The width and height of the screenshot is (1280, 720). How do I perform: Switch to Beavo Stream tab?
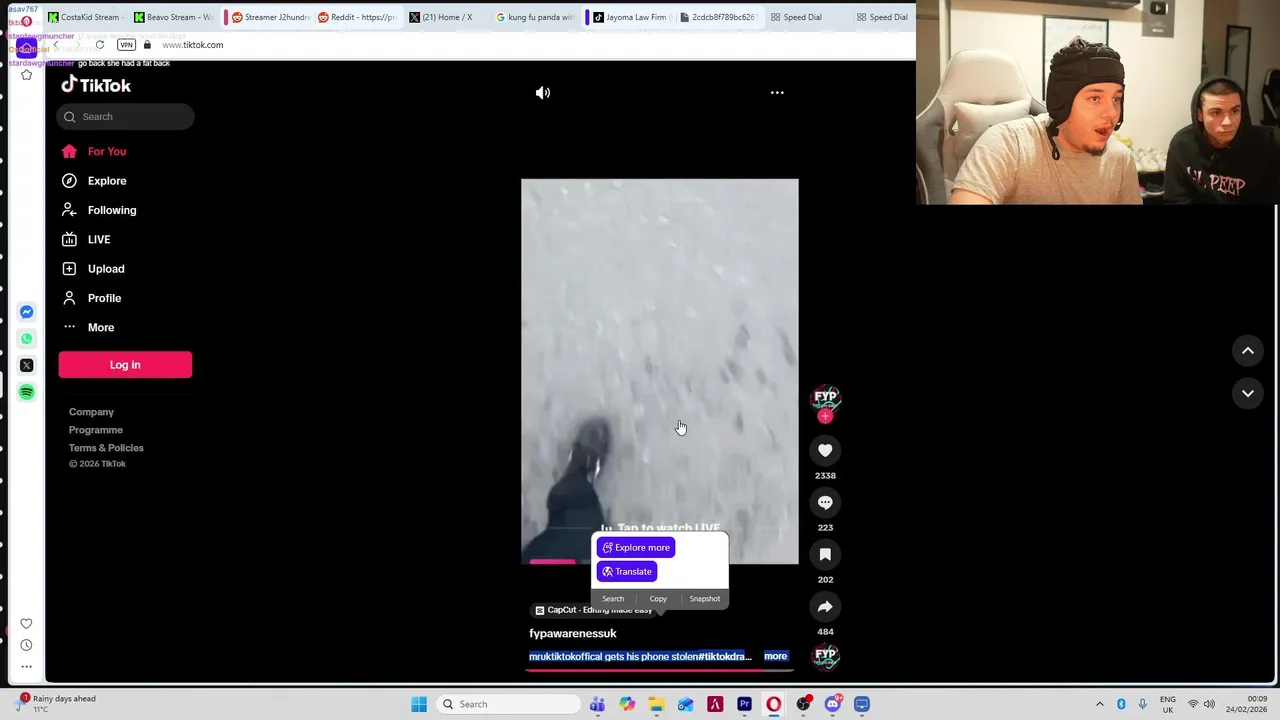(x=173, y=17)
